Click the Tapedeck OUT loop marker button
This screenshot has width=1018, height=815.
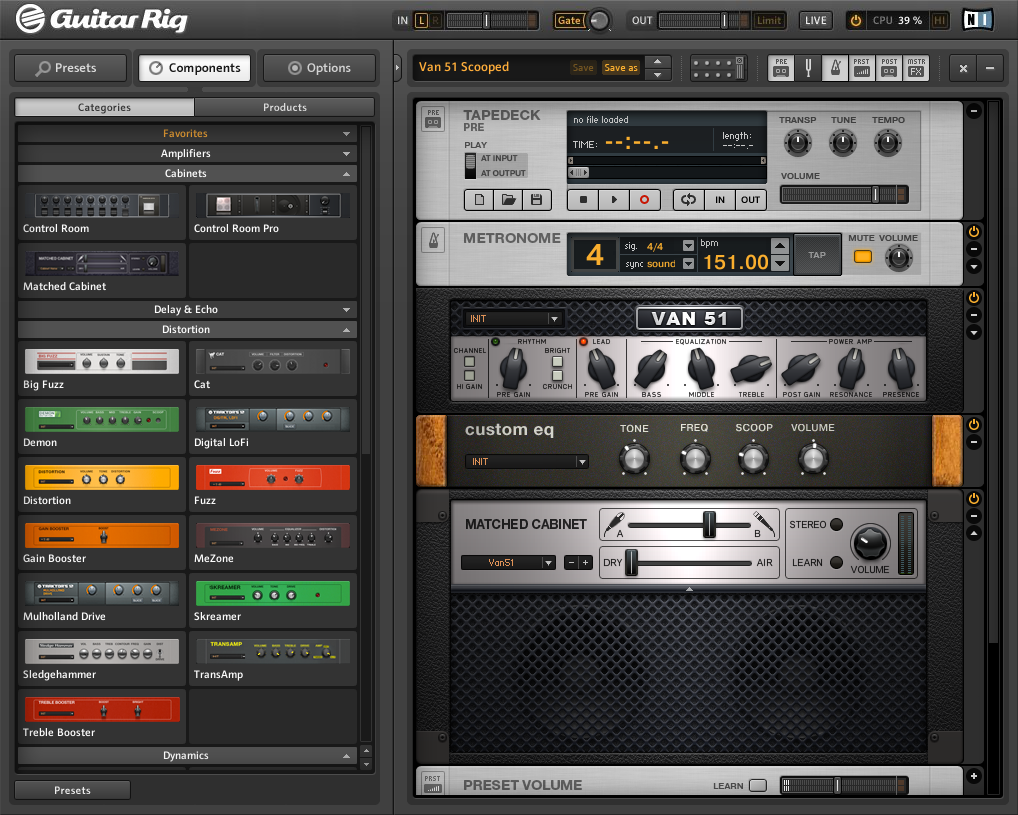[751, 200]
